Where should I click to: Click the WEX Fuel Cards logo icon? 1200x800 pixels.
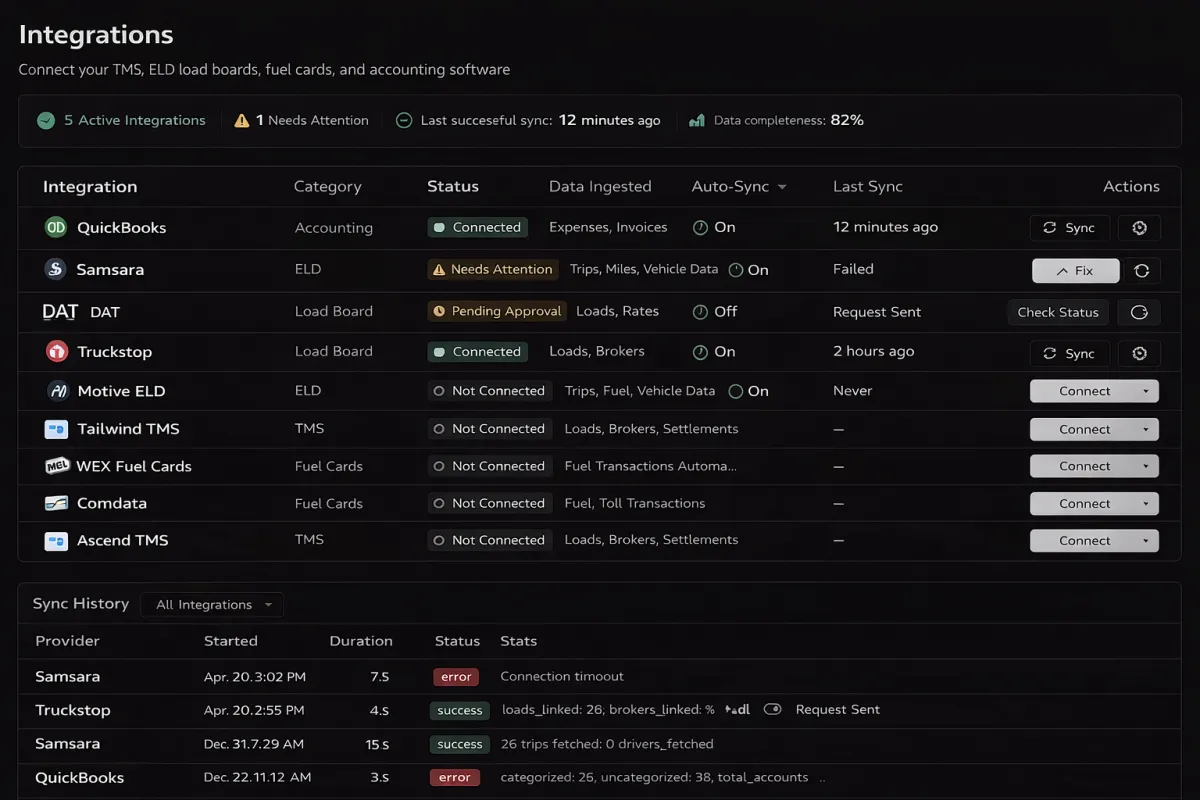coord(57,466)
